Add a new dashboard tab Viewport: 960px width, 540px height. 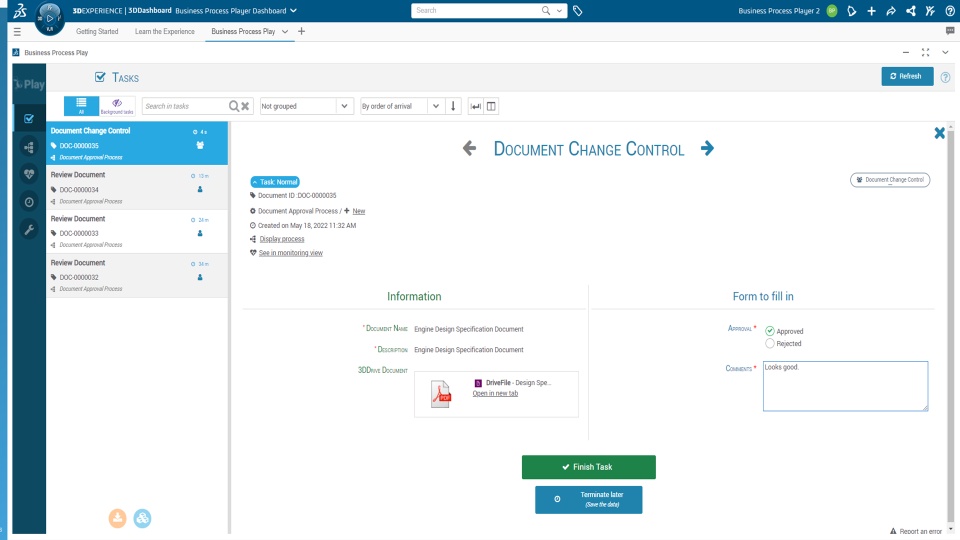pos(301,31)
